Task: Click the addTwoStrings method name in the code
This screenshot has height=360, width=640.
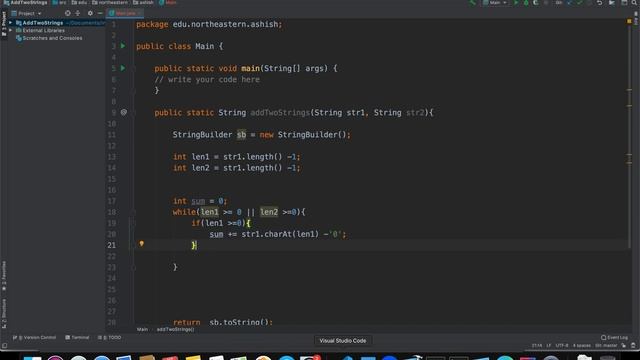Action: click(x=280, y=113)
